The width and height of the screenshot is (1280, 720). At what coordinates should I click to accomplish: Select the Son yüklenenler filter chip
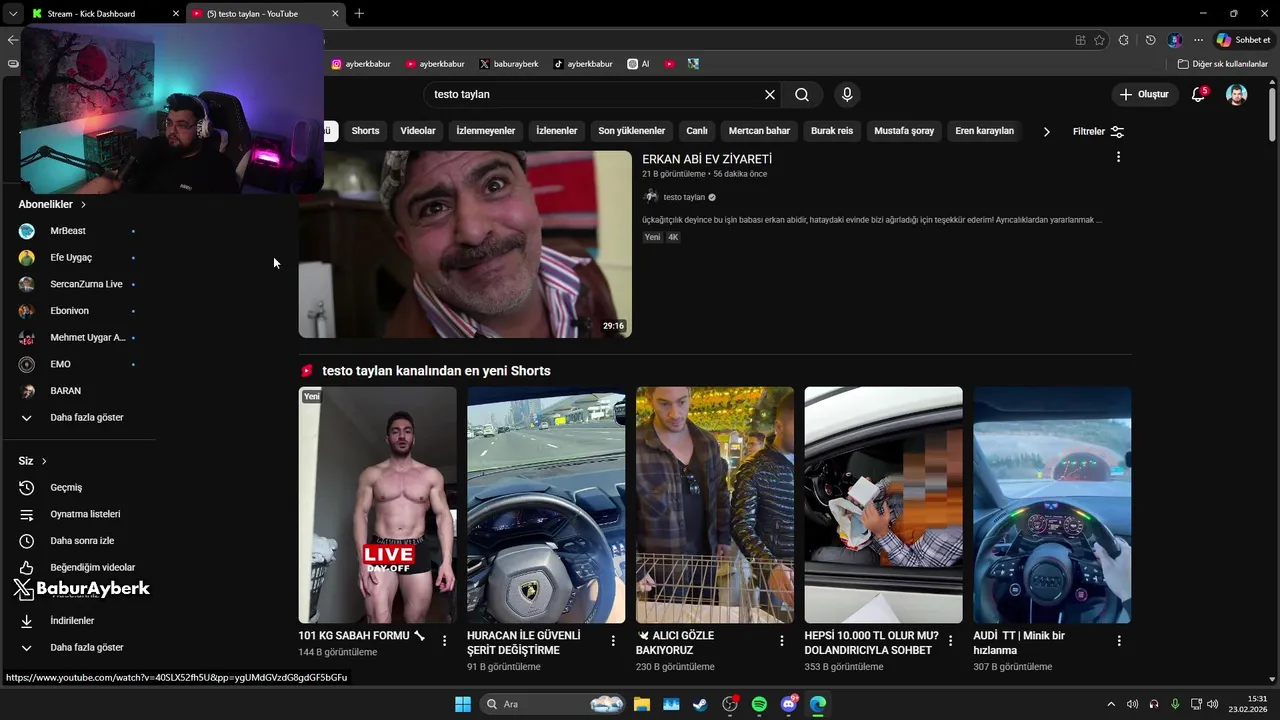pyautogui.click(x=632, y=131)
